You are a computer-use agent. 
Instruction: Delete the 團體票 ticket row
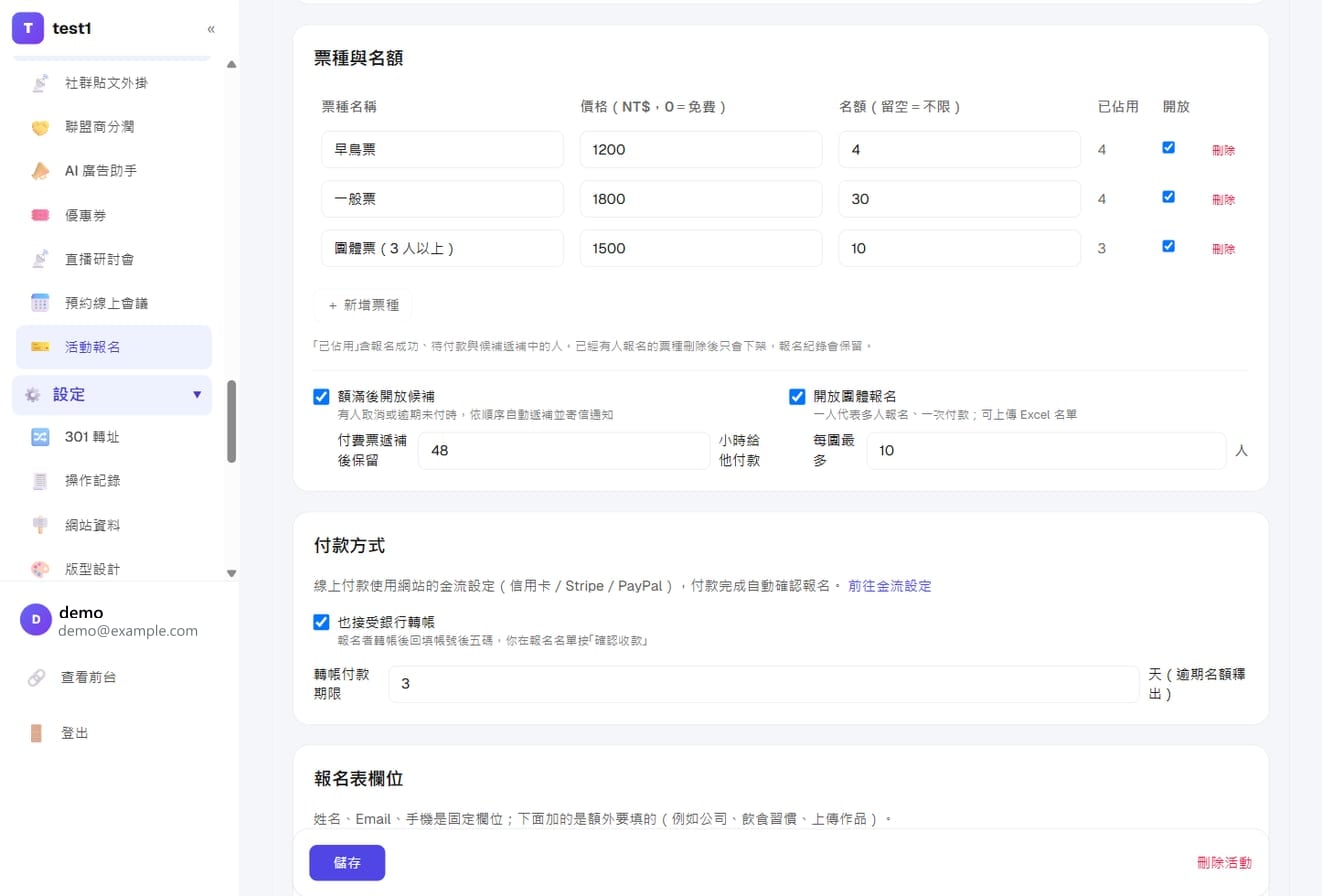[x=1223, y=248]
